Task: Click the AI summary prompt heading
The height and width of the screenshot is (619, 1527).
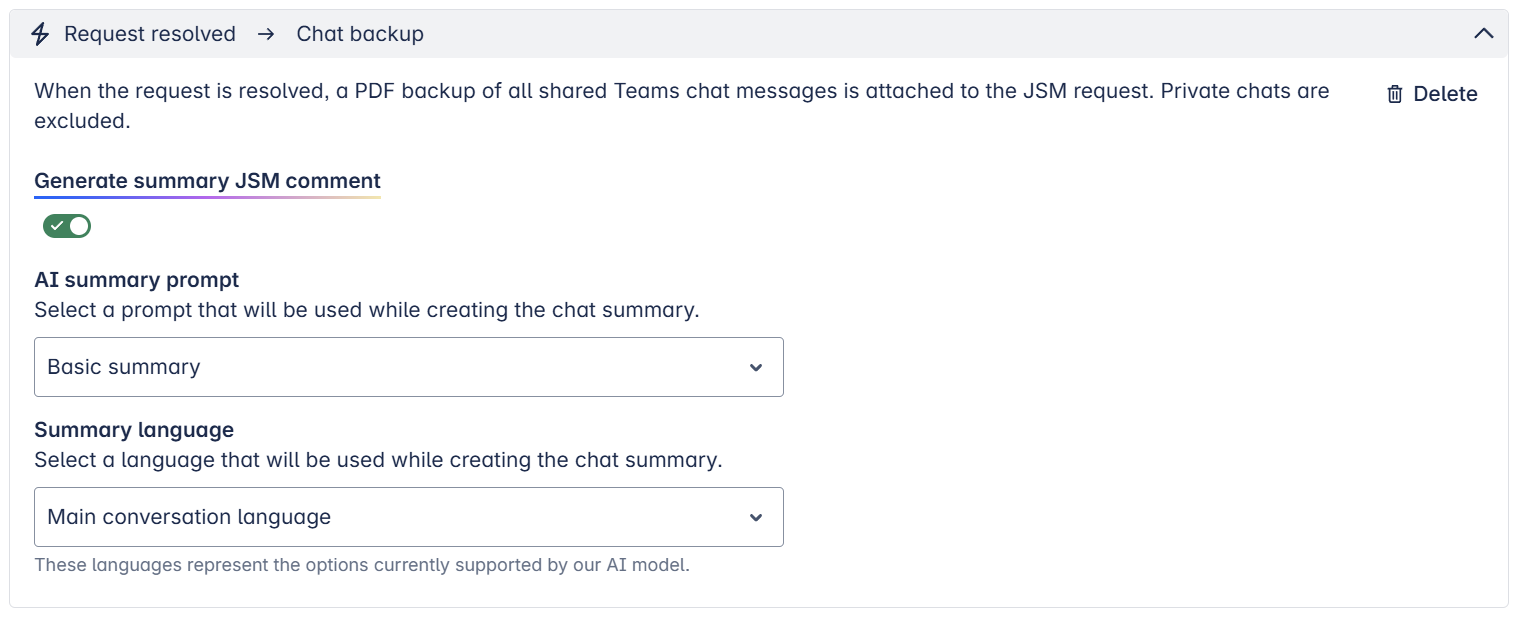Action: 137,280
